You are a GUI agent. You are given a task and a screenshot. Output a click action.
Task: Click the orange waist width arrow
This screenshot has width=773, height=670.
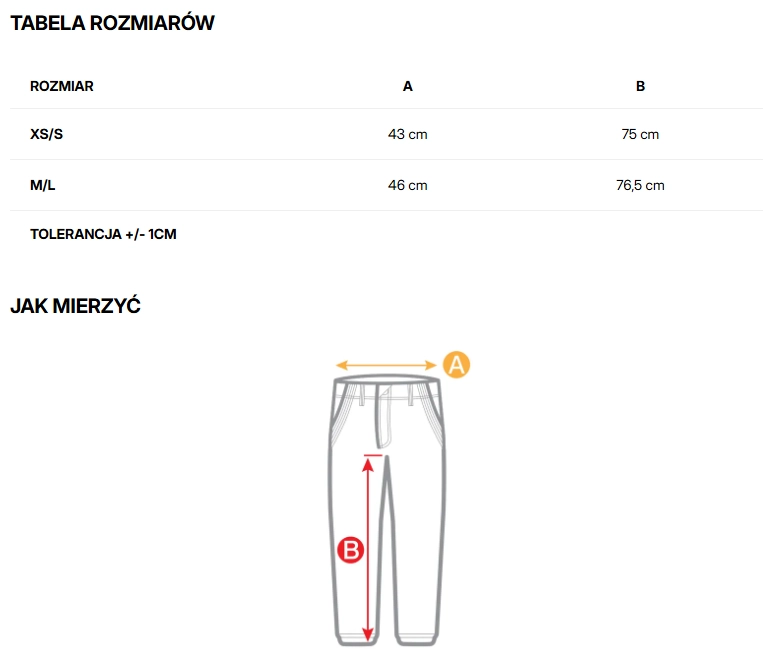point(386,365)
